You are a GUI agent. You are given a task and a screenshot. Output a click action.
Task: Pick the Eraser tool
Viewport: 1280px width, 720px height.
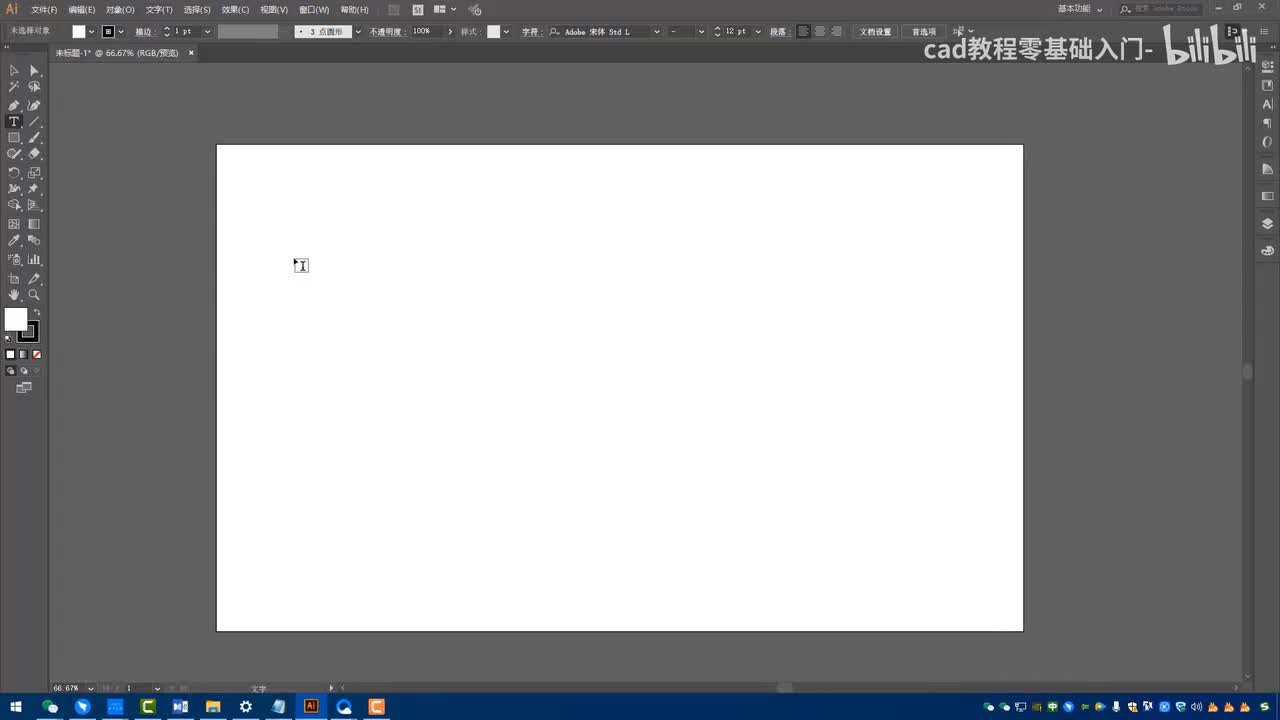[34, 154]
